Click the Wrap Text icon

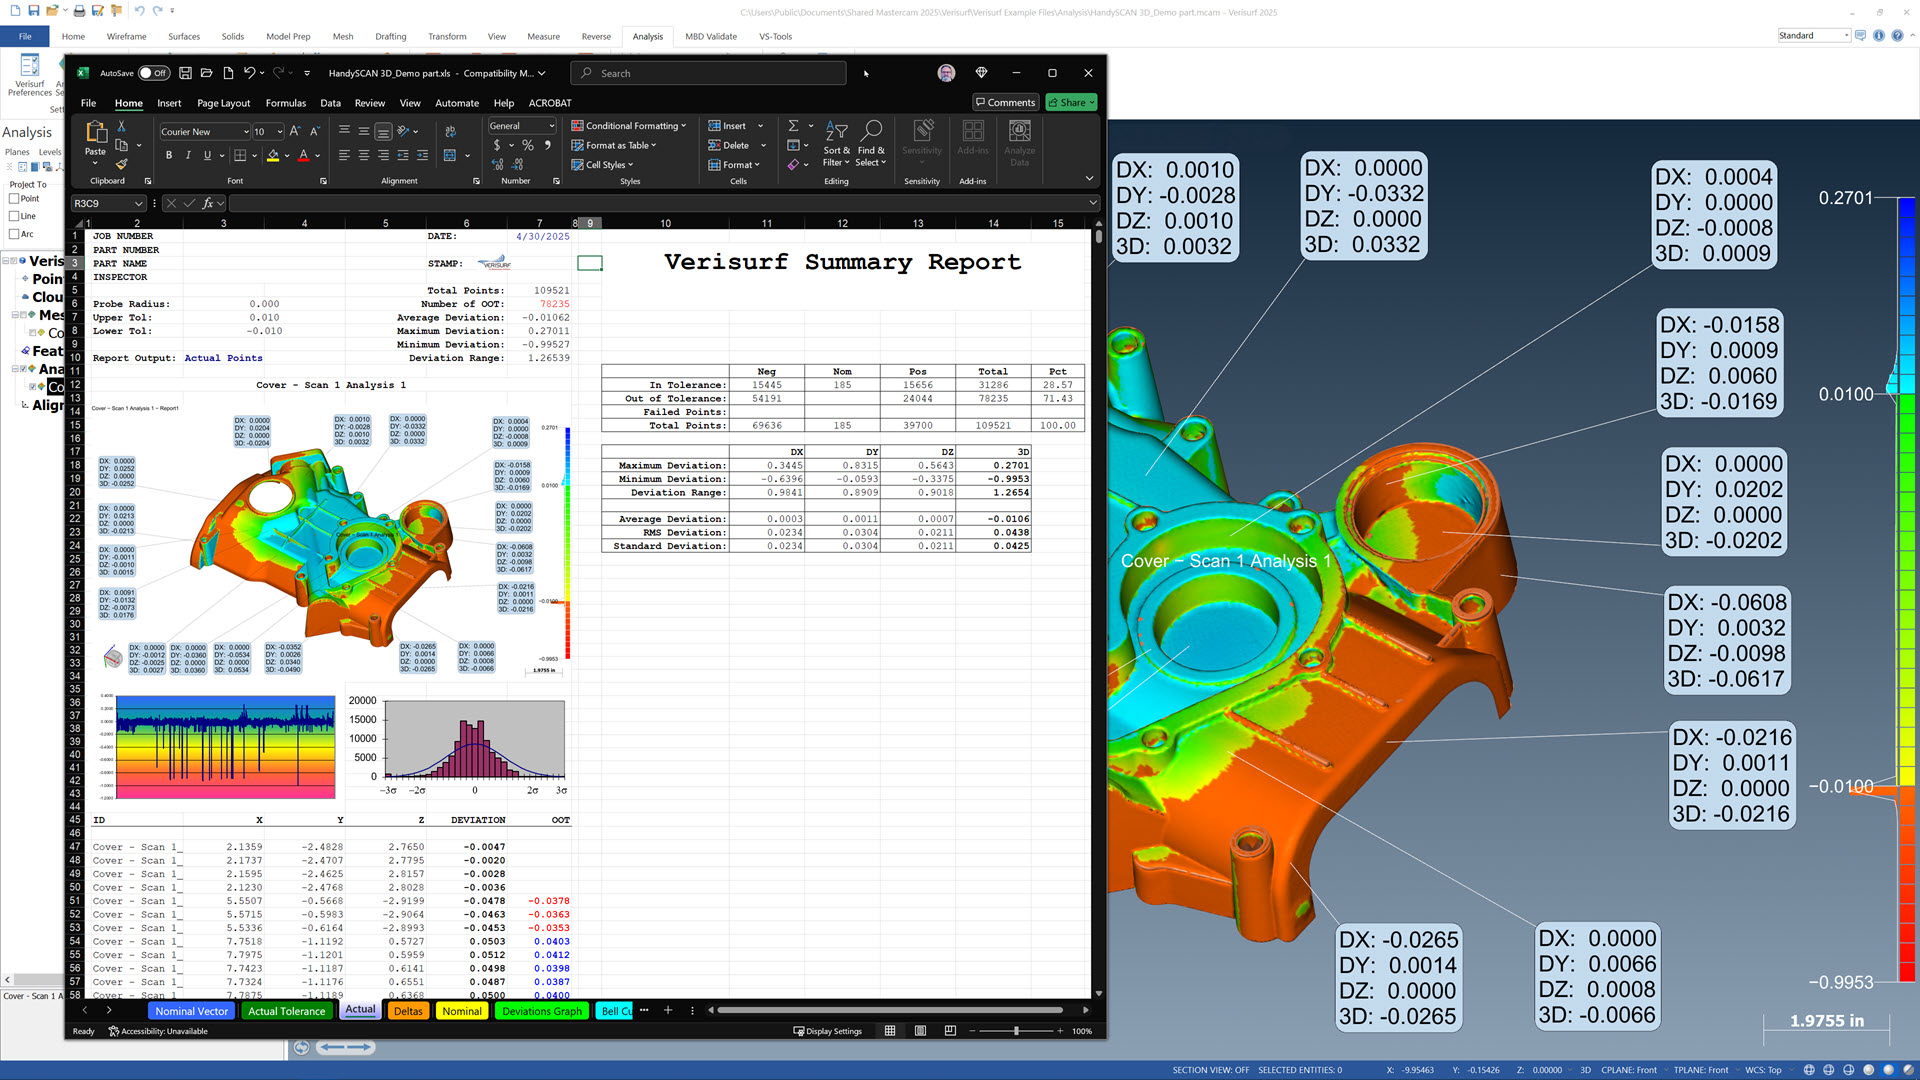(x=450, y=131)
